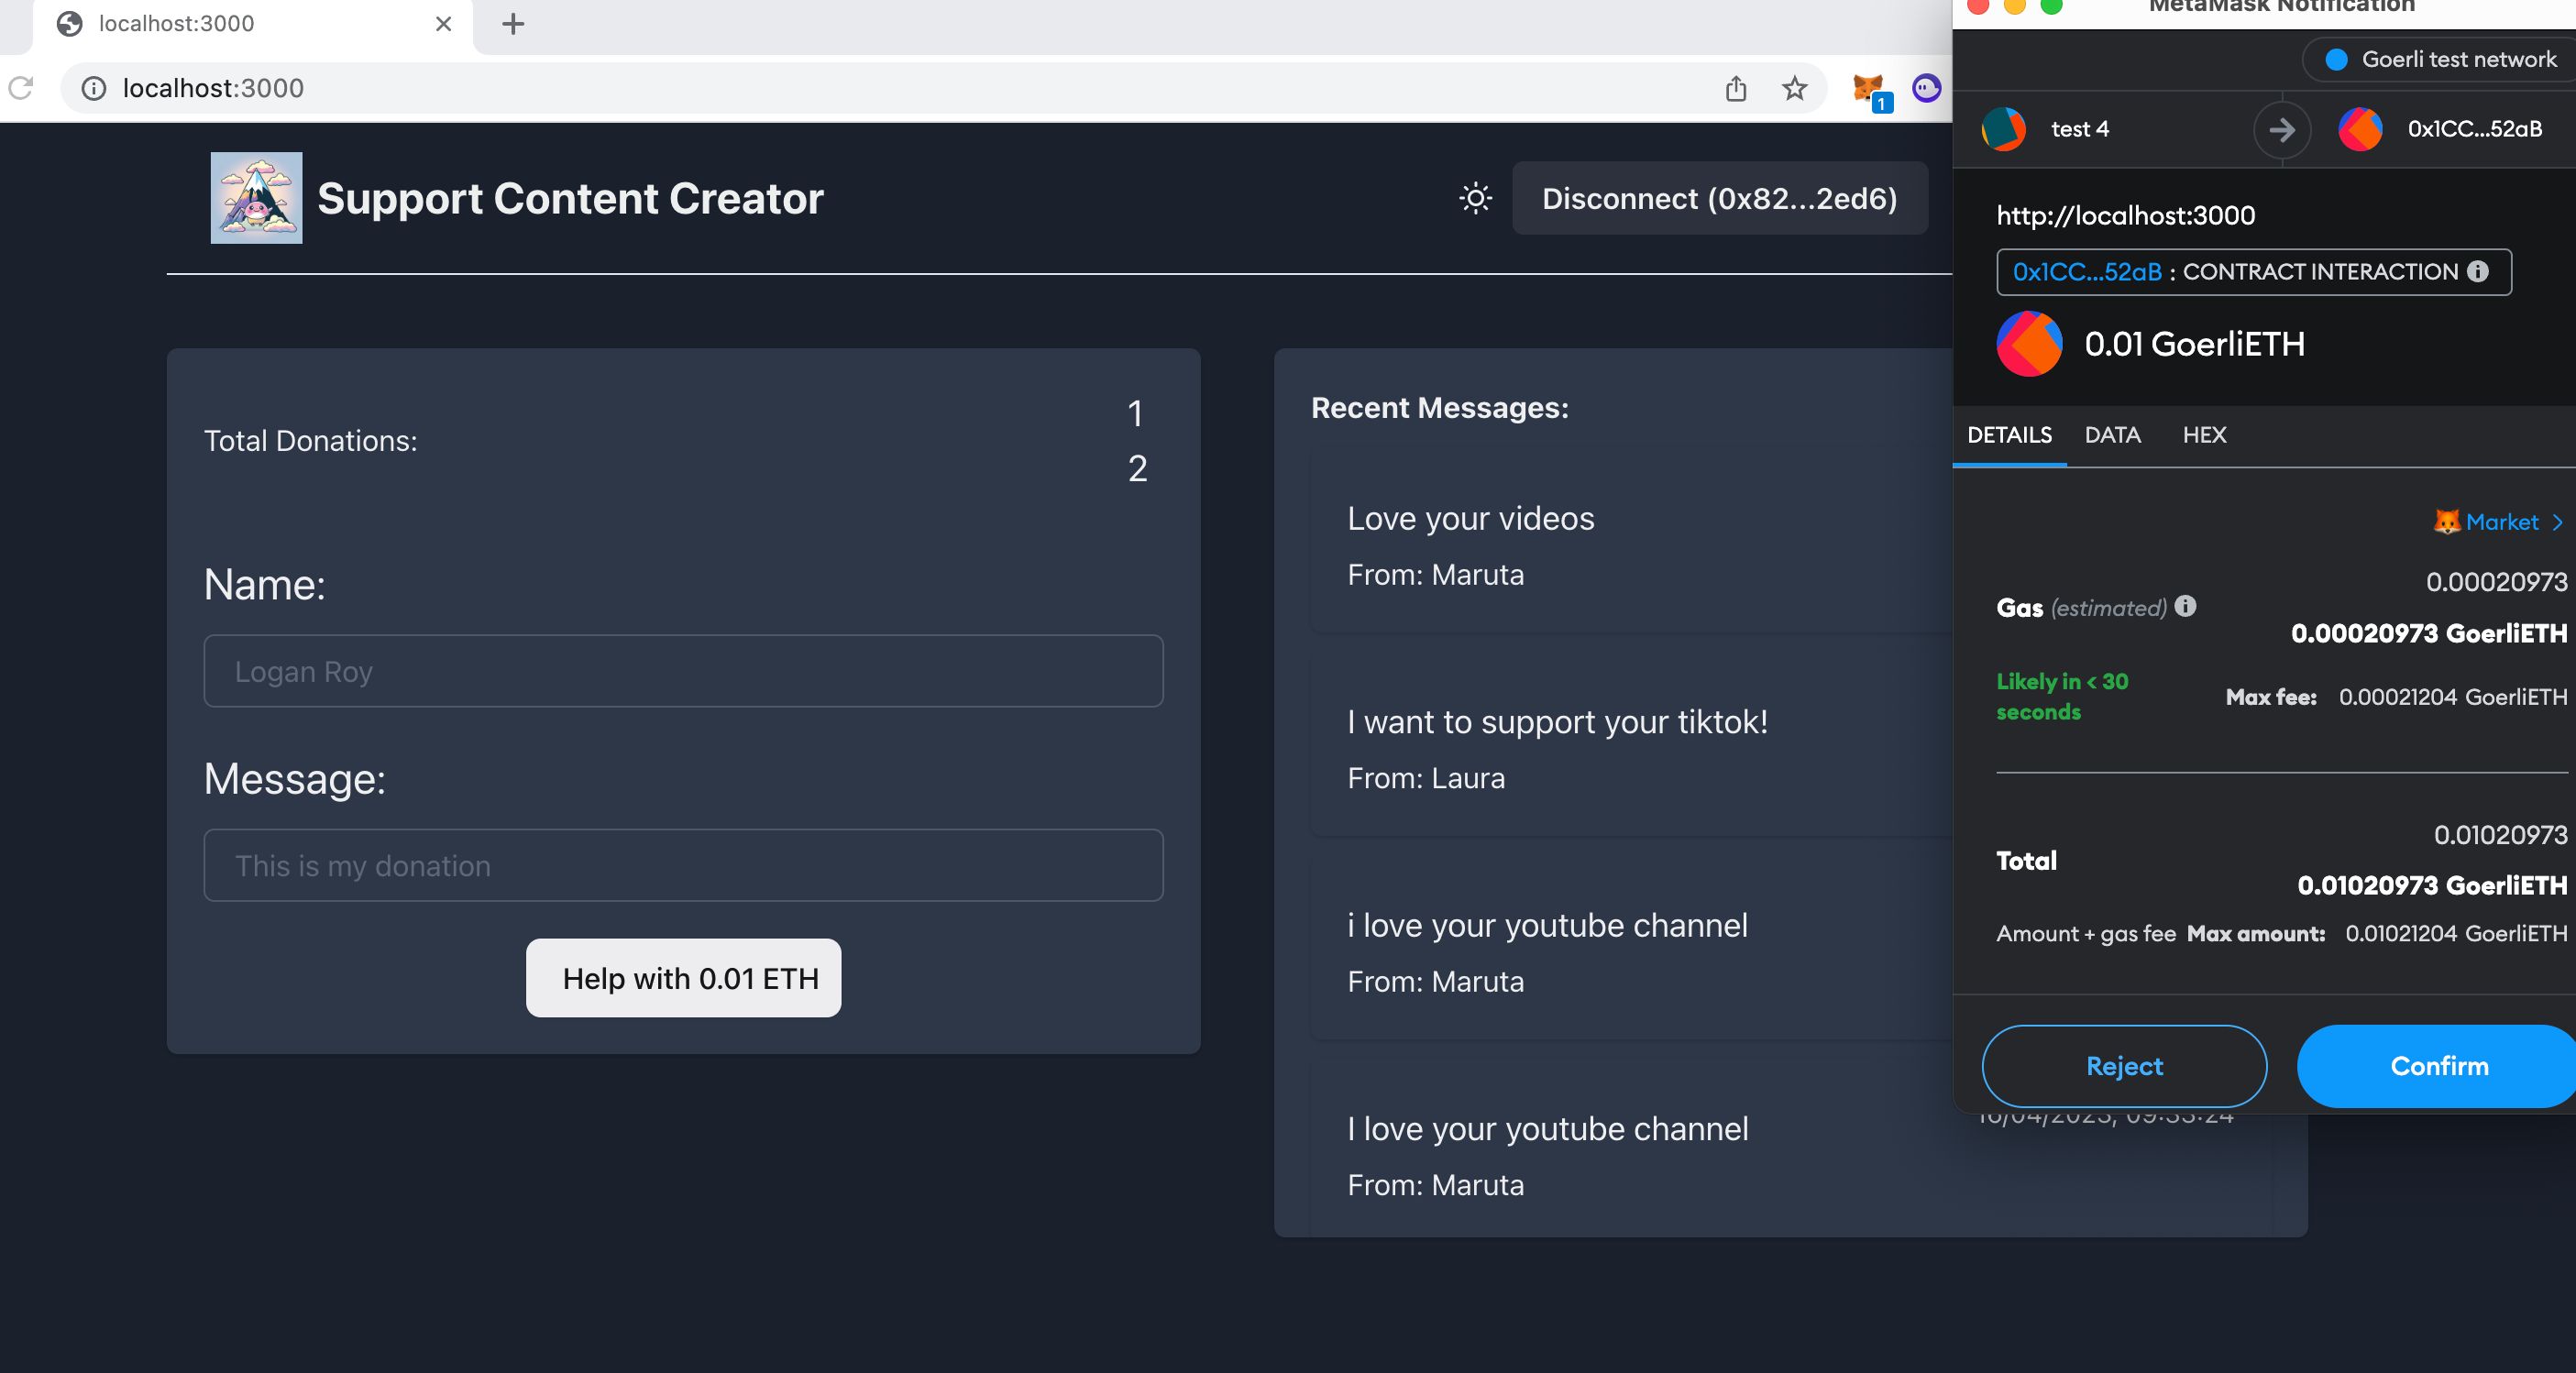Click 'From: Laura' text
This screenshot has height=1373, width=2576.
(1426, 778)
